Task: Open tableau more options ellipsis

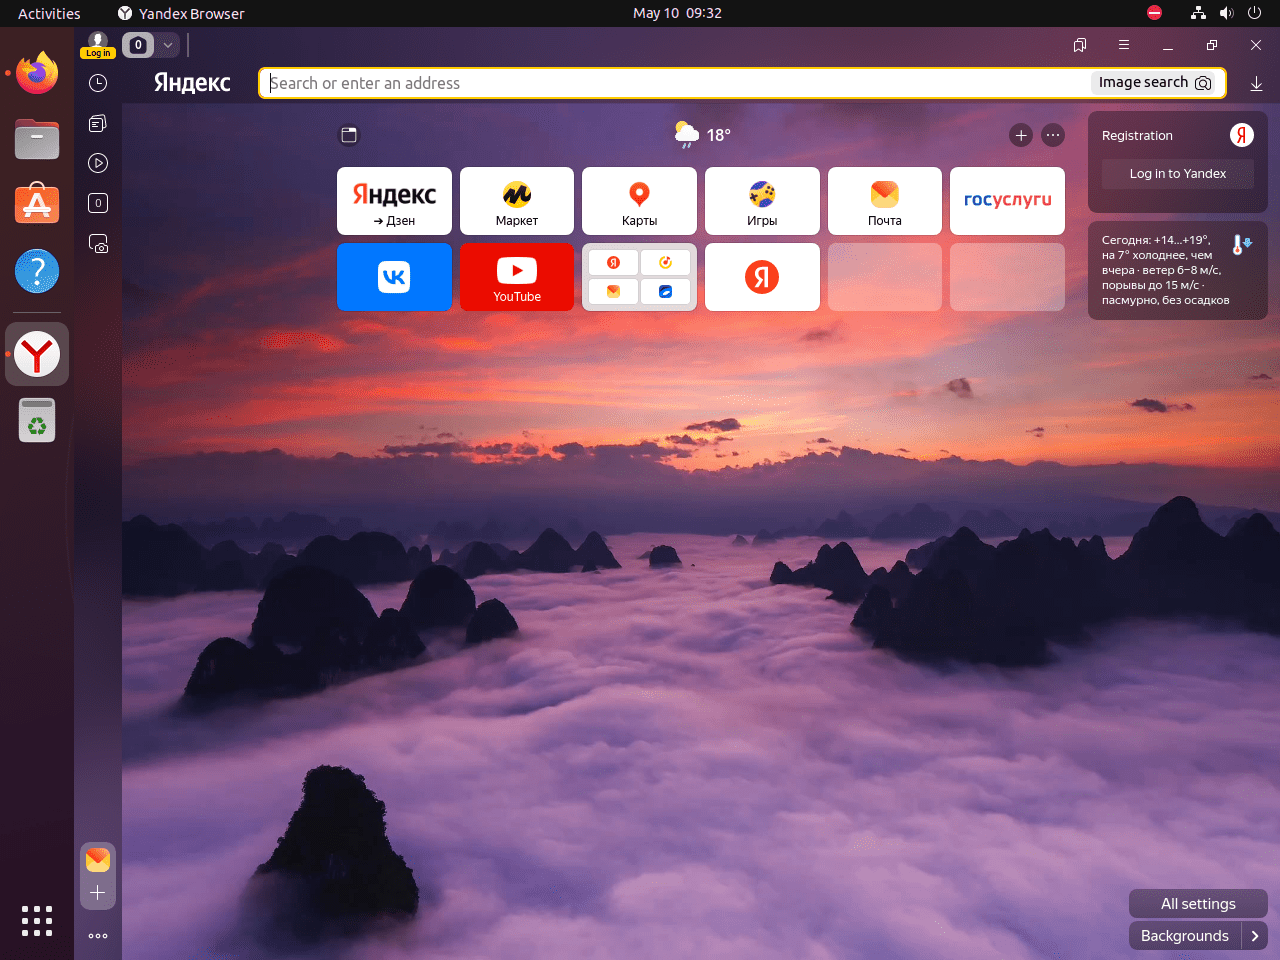Action: pos(1053,135)
